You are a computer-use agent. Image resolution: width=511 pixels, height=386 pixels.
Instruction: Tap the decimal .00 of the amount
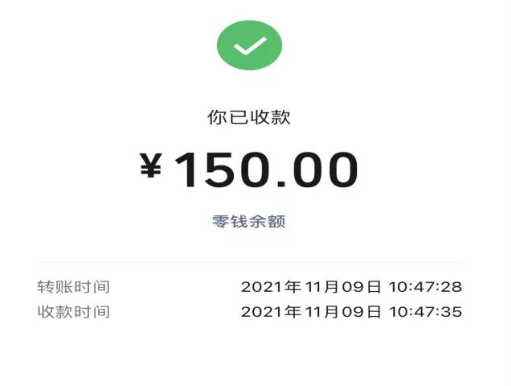point(318,169)
